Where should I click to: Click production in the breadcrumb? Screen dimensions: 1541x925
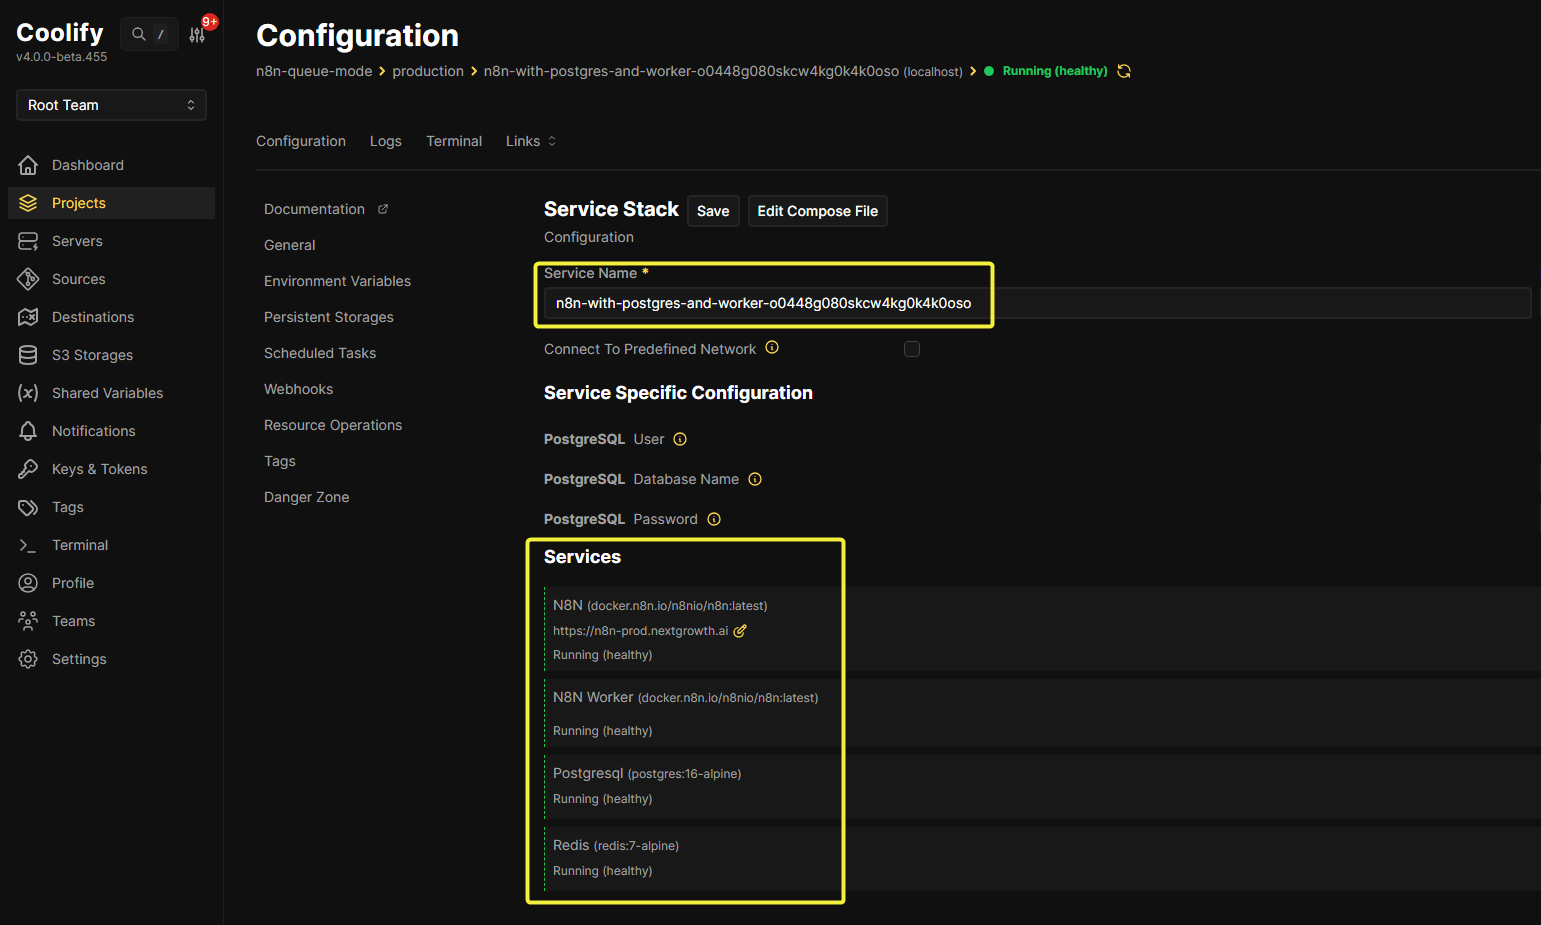pyautogui.click(x=428, y=71)
